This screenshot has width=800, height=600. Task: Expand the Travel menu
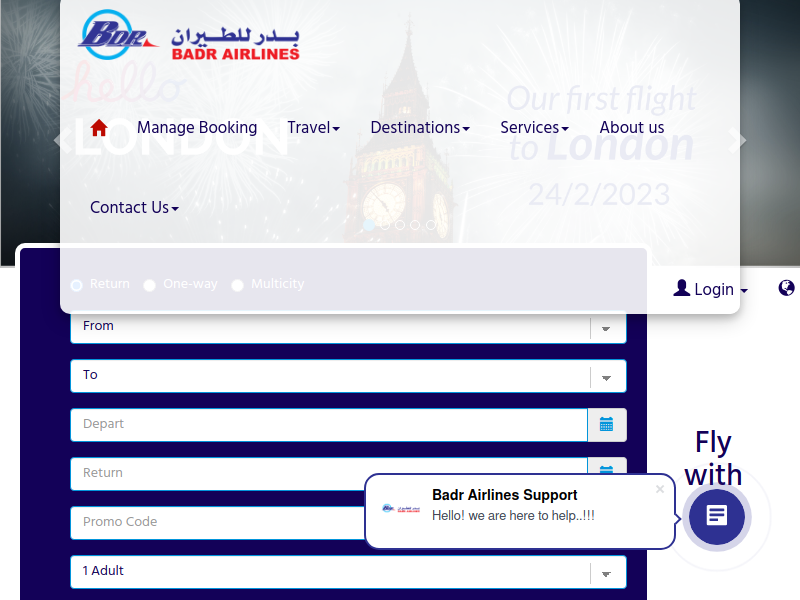click(x=313, y=128)
